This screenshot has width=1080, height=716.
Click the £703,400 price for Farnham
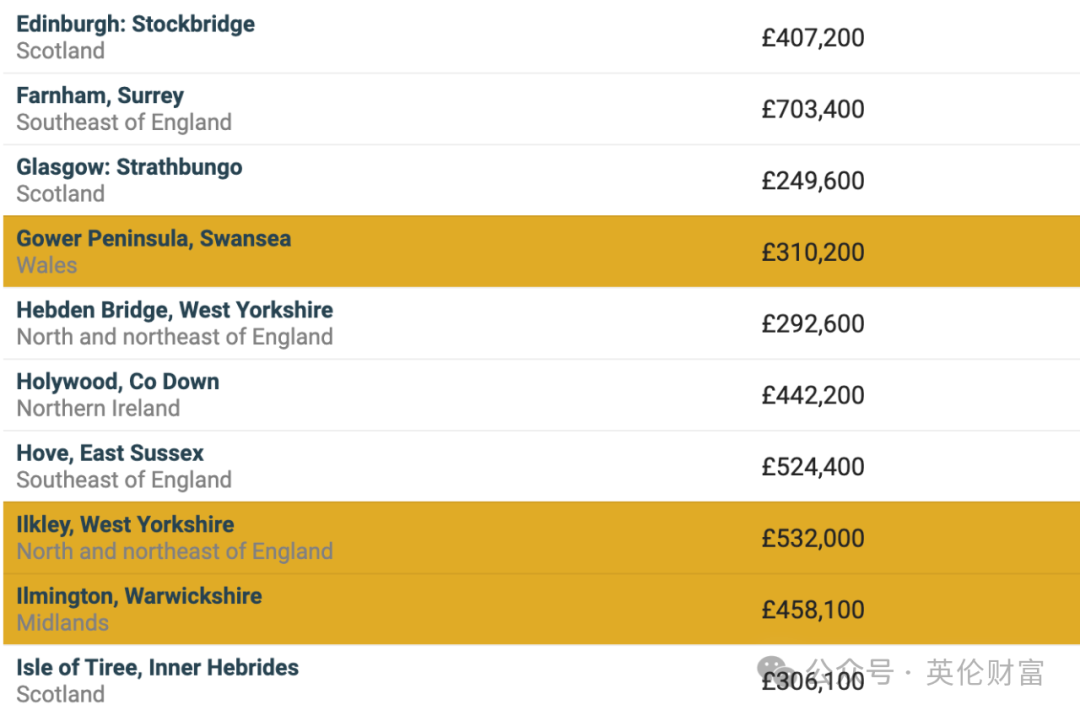pyautogui.click(x=813, y=109)
